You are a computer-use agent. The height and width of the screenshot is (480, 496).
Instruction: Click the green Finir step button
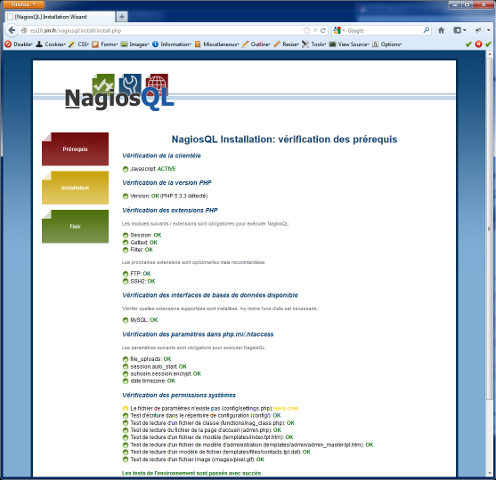pos(75,226)
